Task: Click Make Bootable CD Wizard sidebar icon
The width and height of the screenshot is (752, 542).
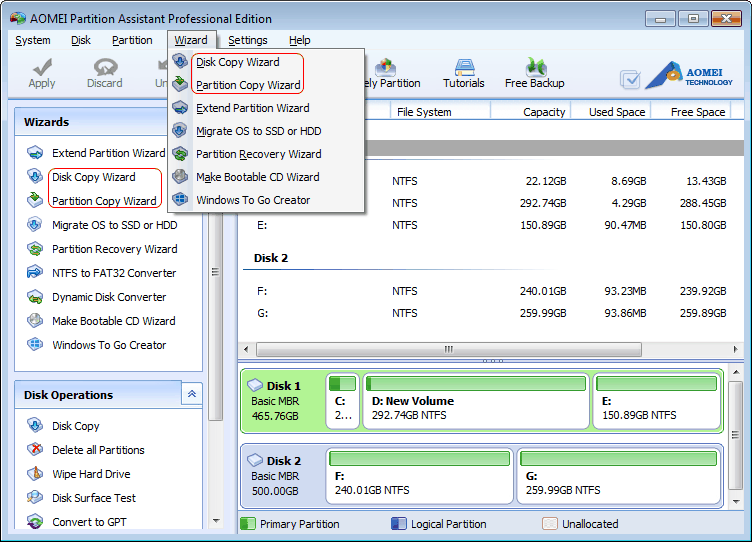Action: click(x=35, y=320)
